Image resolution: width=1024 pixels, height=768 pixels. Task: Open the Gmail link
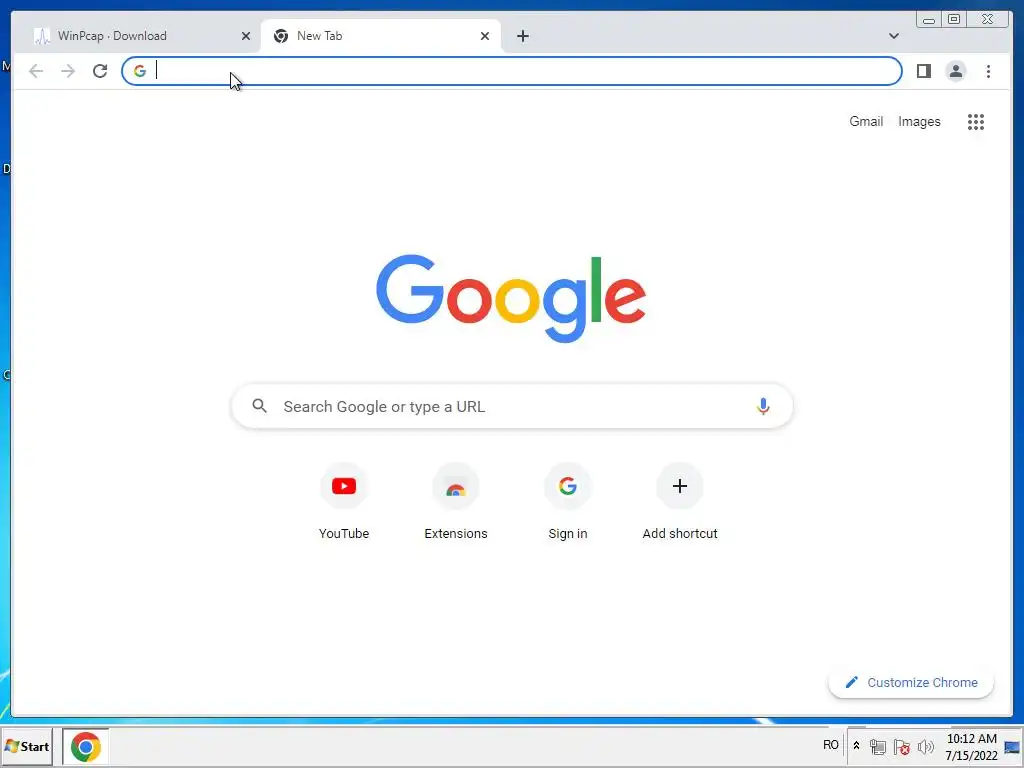coord(866,121)
